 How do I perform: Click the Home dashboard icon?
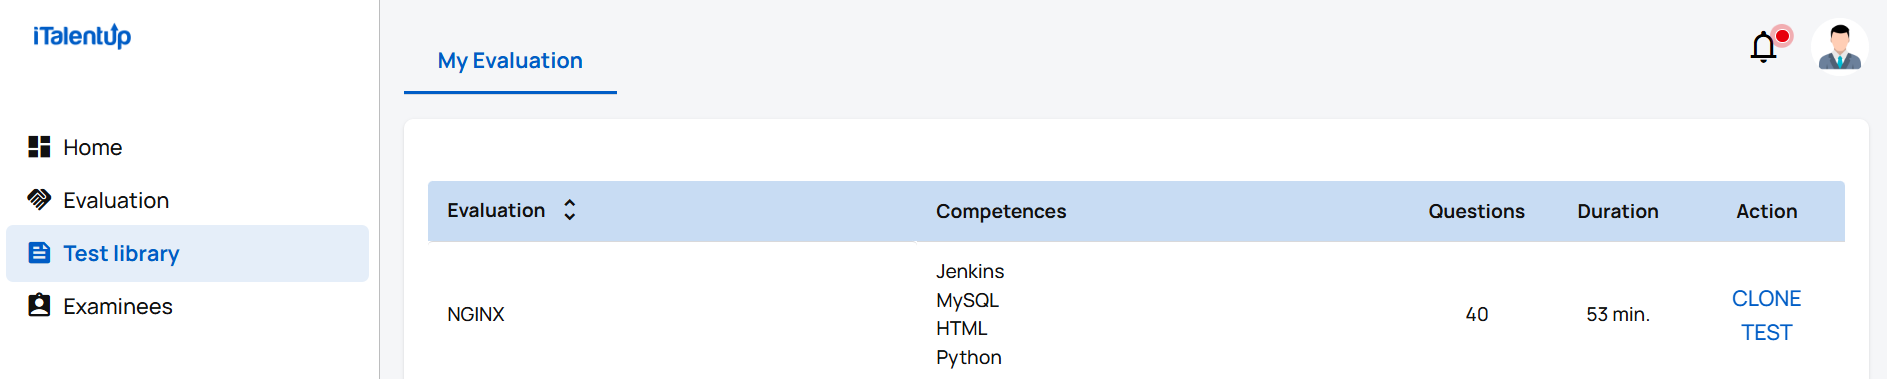(x=39, y=147)
